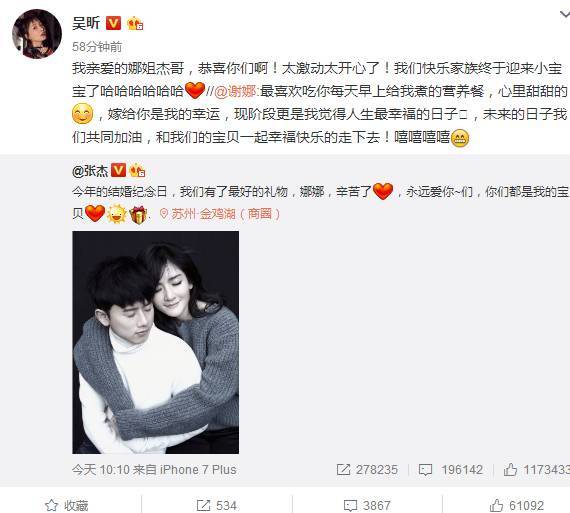Click the location pin icon

(x=164, y=214)
